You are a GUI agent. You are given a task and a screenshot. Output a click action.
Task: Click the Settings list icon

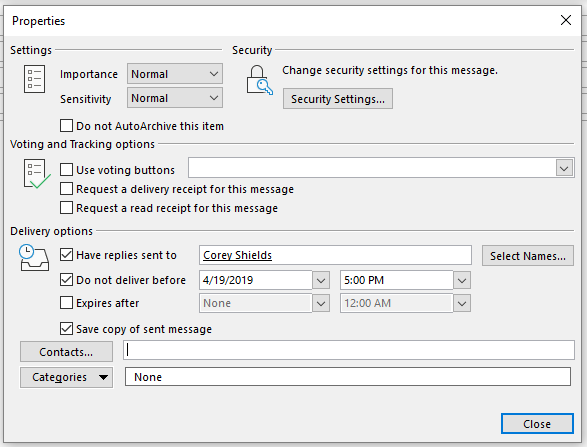click(x=34, y=79)
